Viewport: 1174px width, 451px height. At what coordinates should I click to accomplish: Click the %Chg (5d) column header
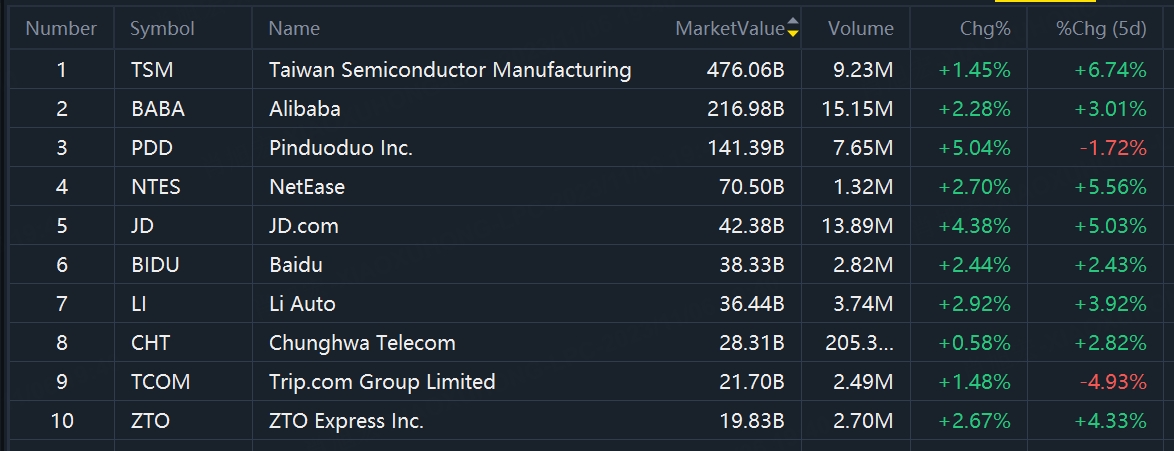(1101, 28)
